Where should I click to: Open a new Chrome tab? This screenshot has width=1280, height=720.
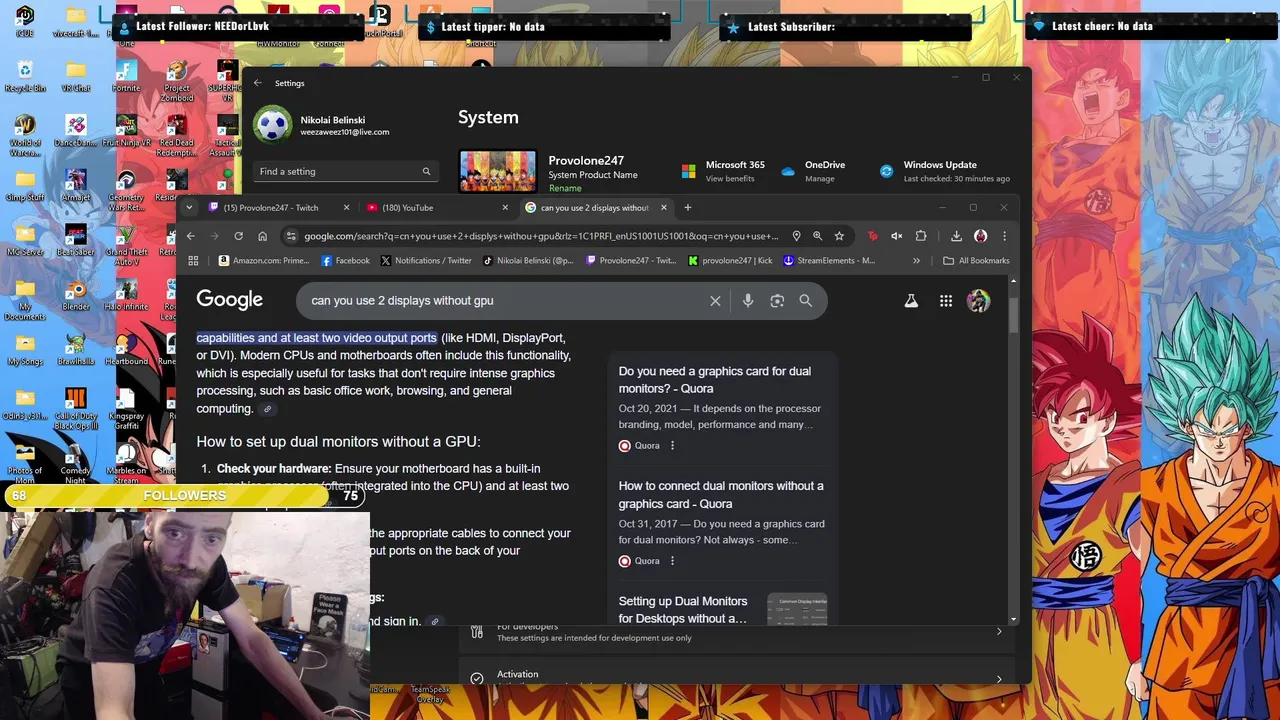pyautogui.click(x=687, y=208)
